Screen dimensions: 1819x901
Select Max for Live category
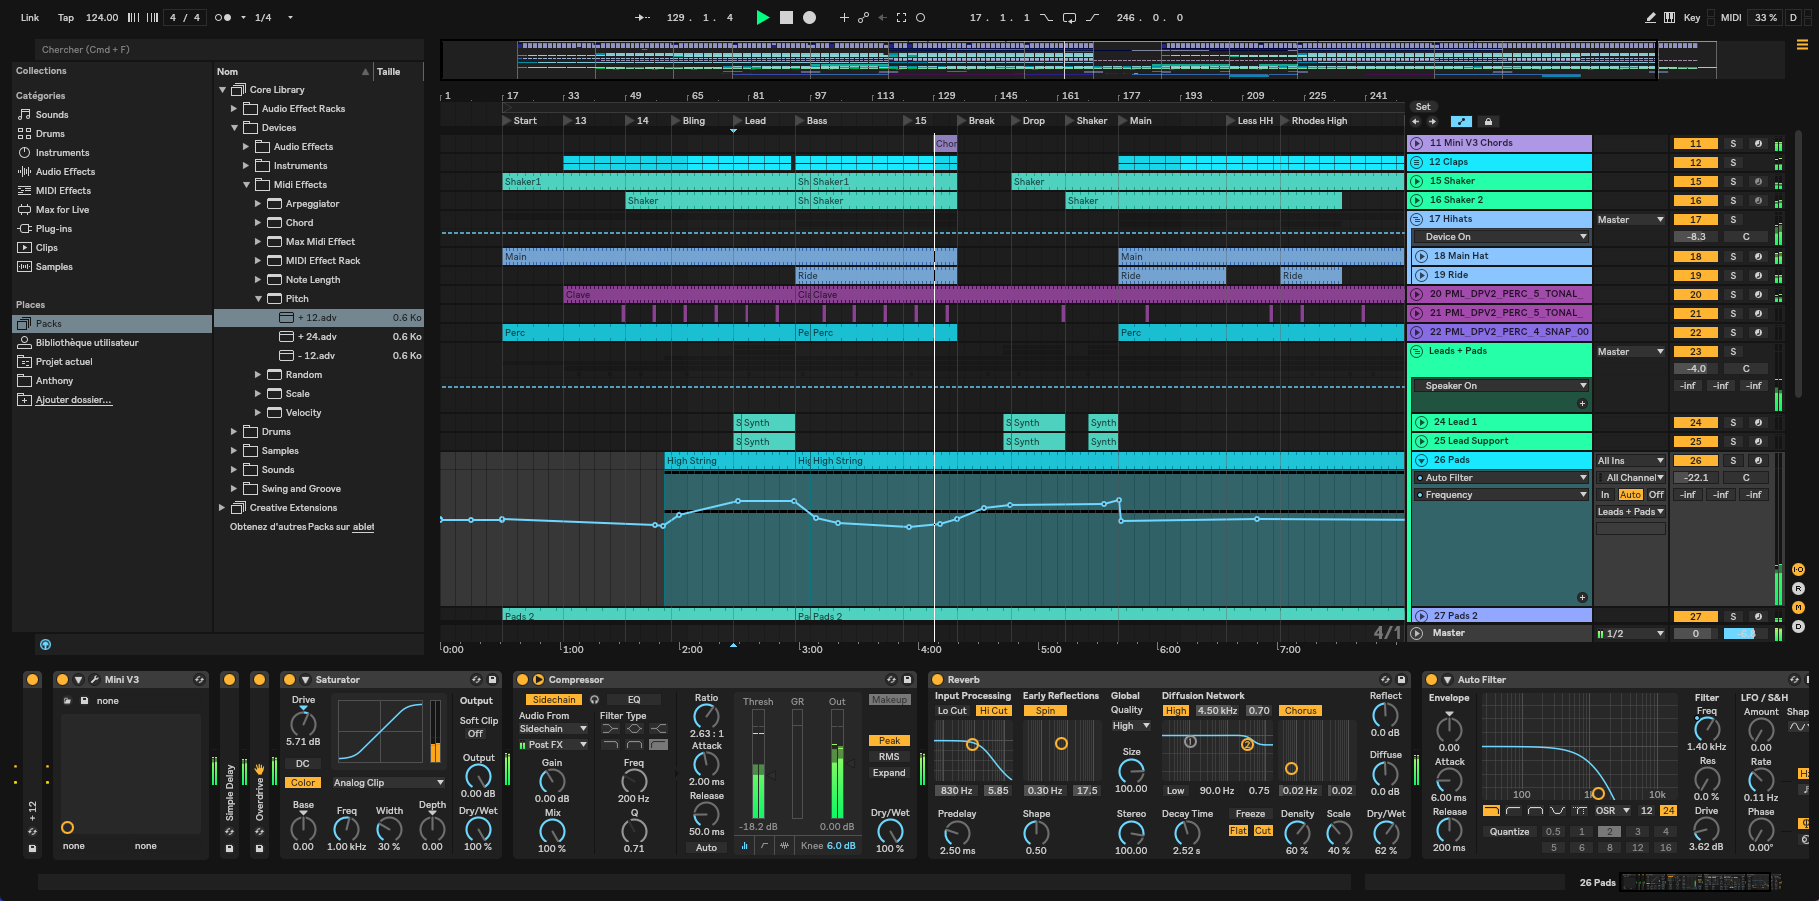pos(62,210)
